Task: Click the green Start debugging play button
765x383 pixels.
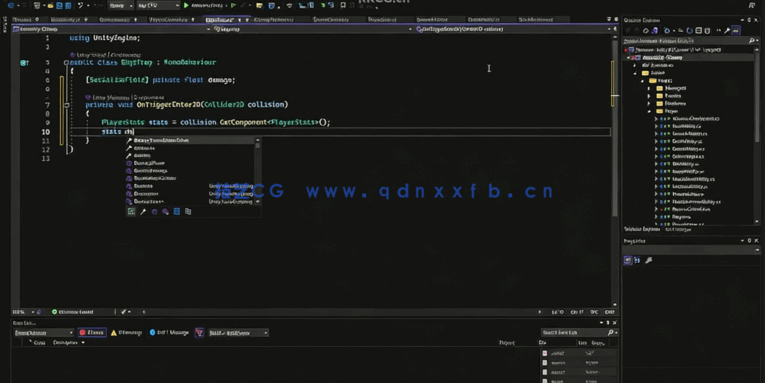Action: [x=186, y=6]
